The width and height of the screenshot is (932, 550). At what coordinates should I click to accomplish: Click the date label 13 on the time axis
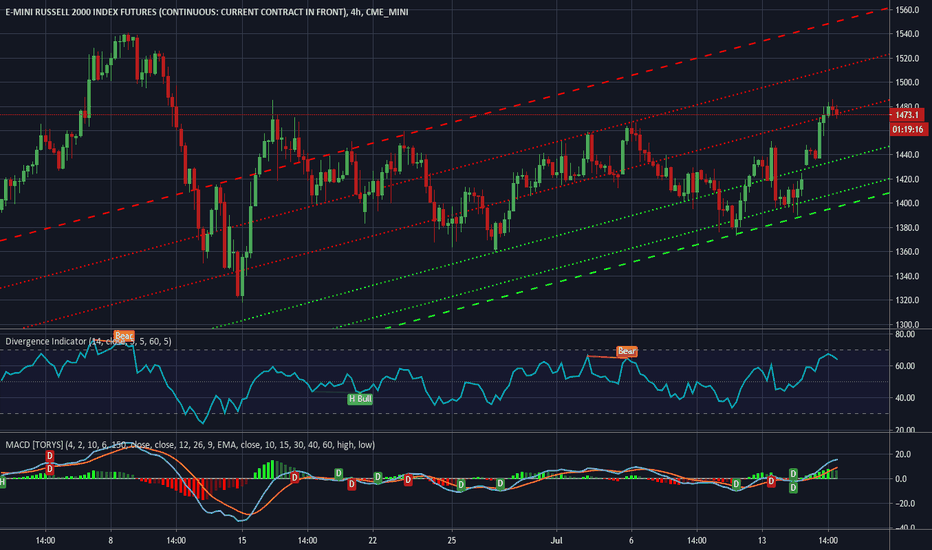pyautogui.click(x=762, y=540)
